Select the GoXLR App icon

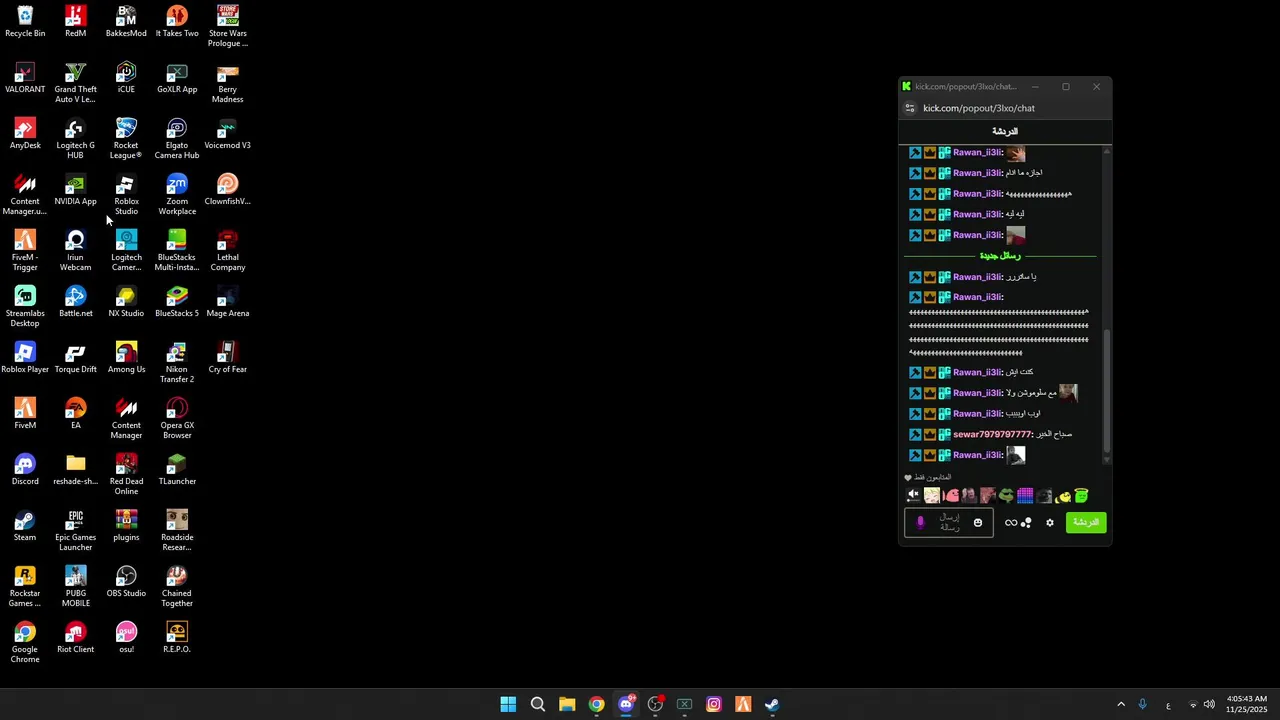[x=177, y=78]
